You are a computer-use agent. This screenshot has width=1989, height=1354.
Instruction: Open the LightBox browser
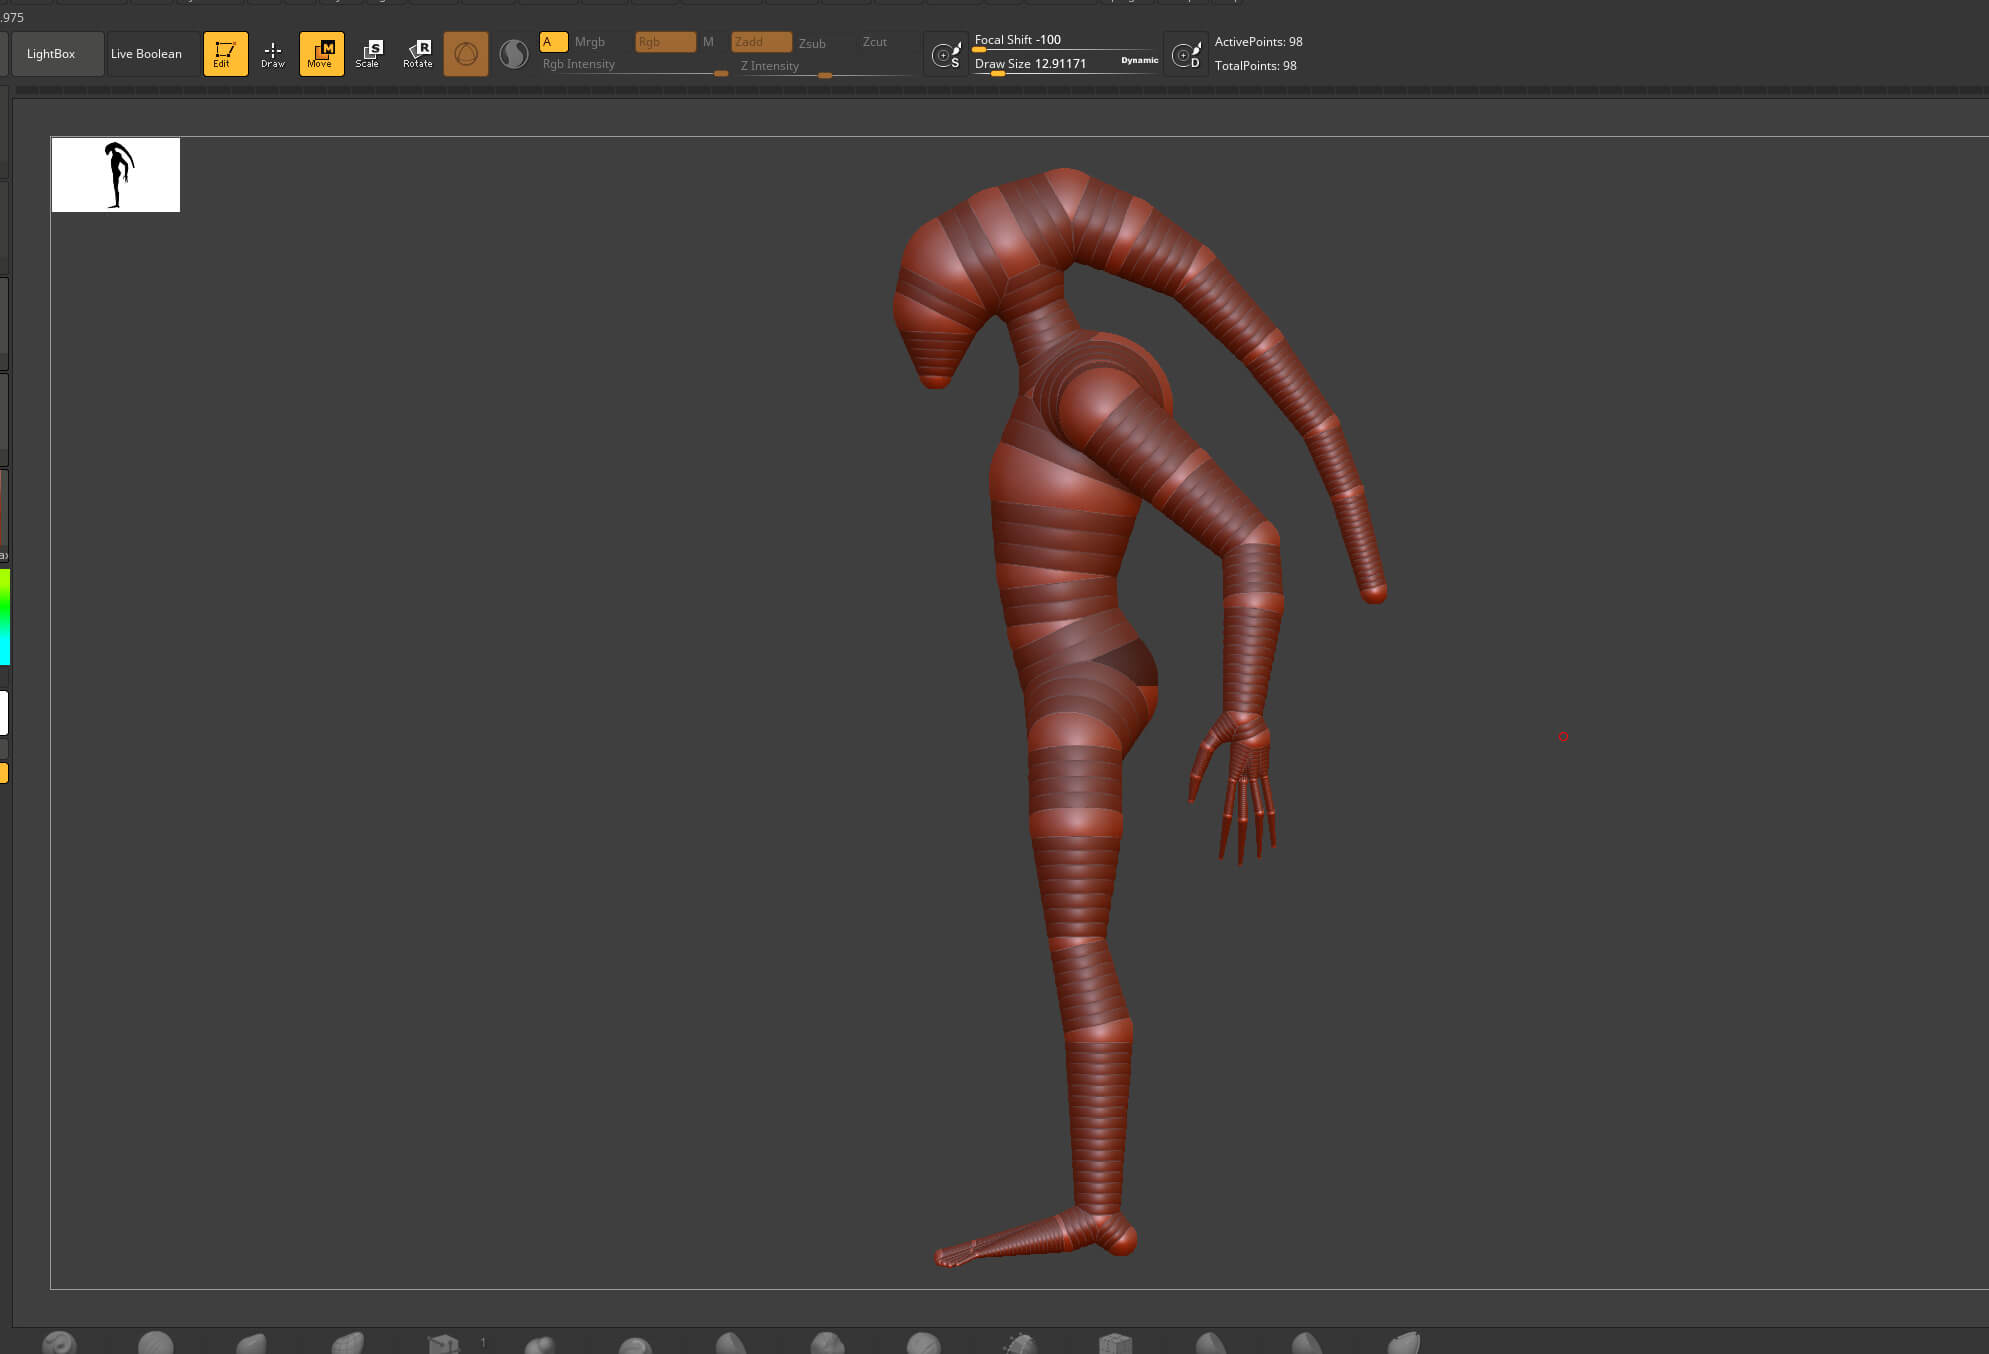(57, 54)
